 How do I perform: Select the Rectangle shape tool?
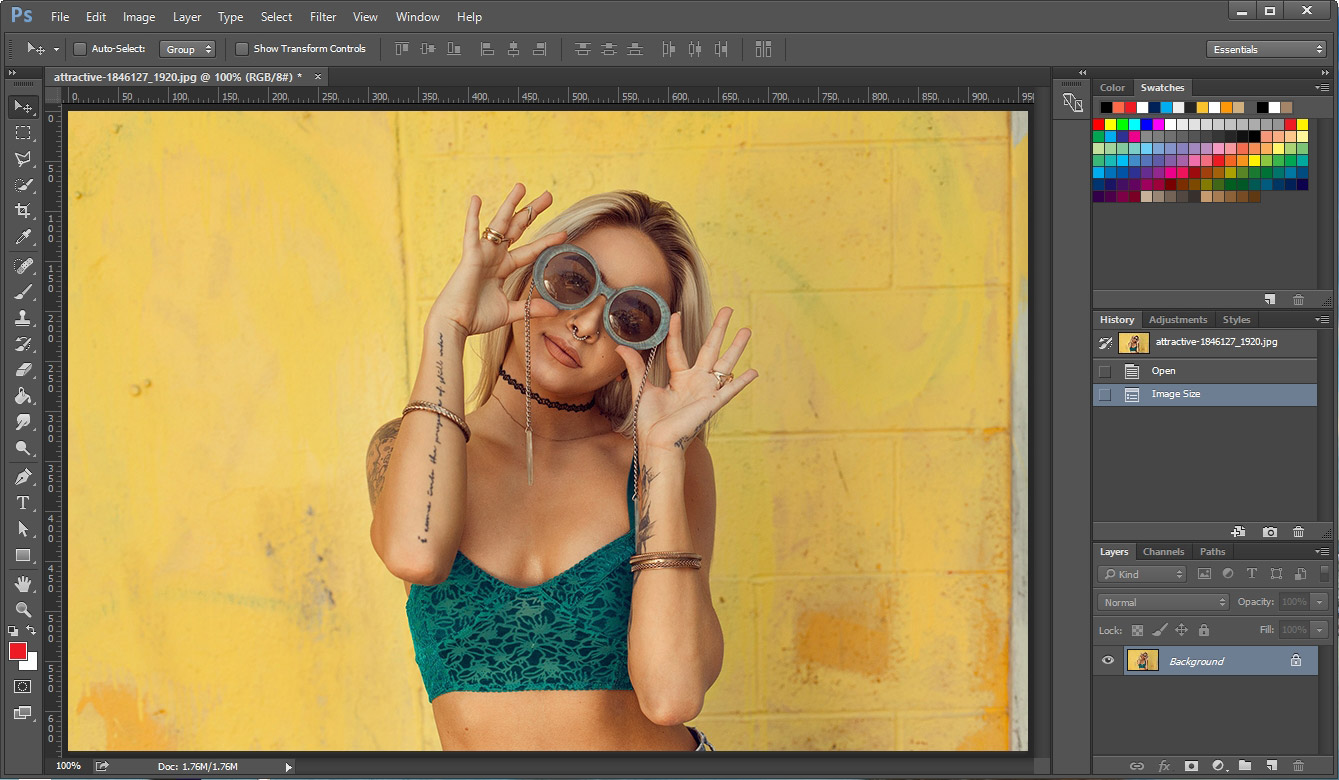[23, 555]
